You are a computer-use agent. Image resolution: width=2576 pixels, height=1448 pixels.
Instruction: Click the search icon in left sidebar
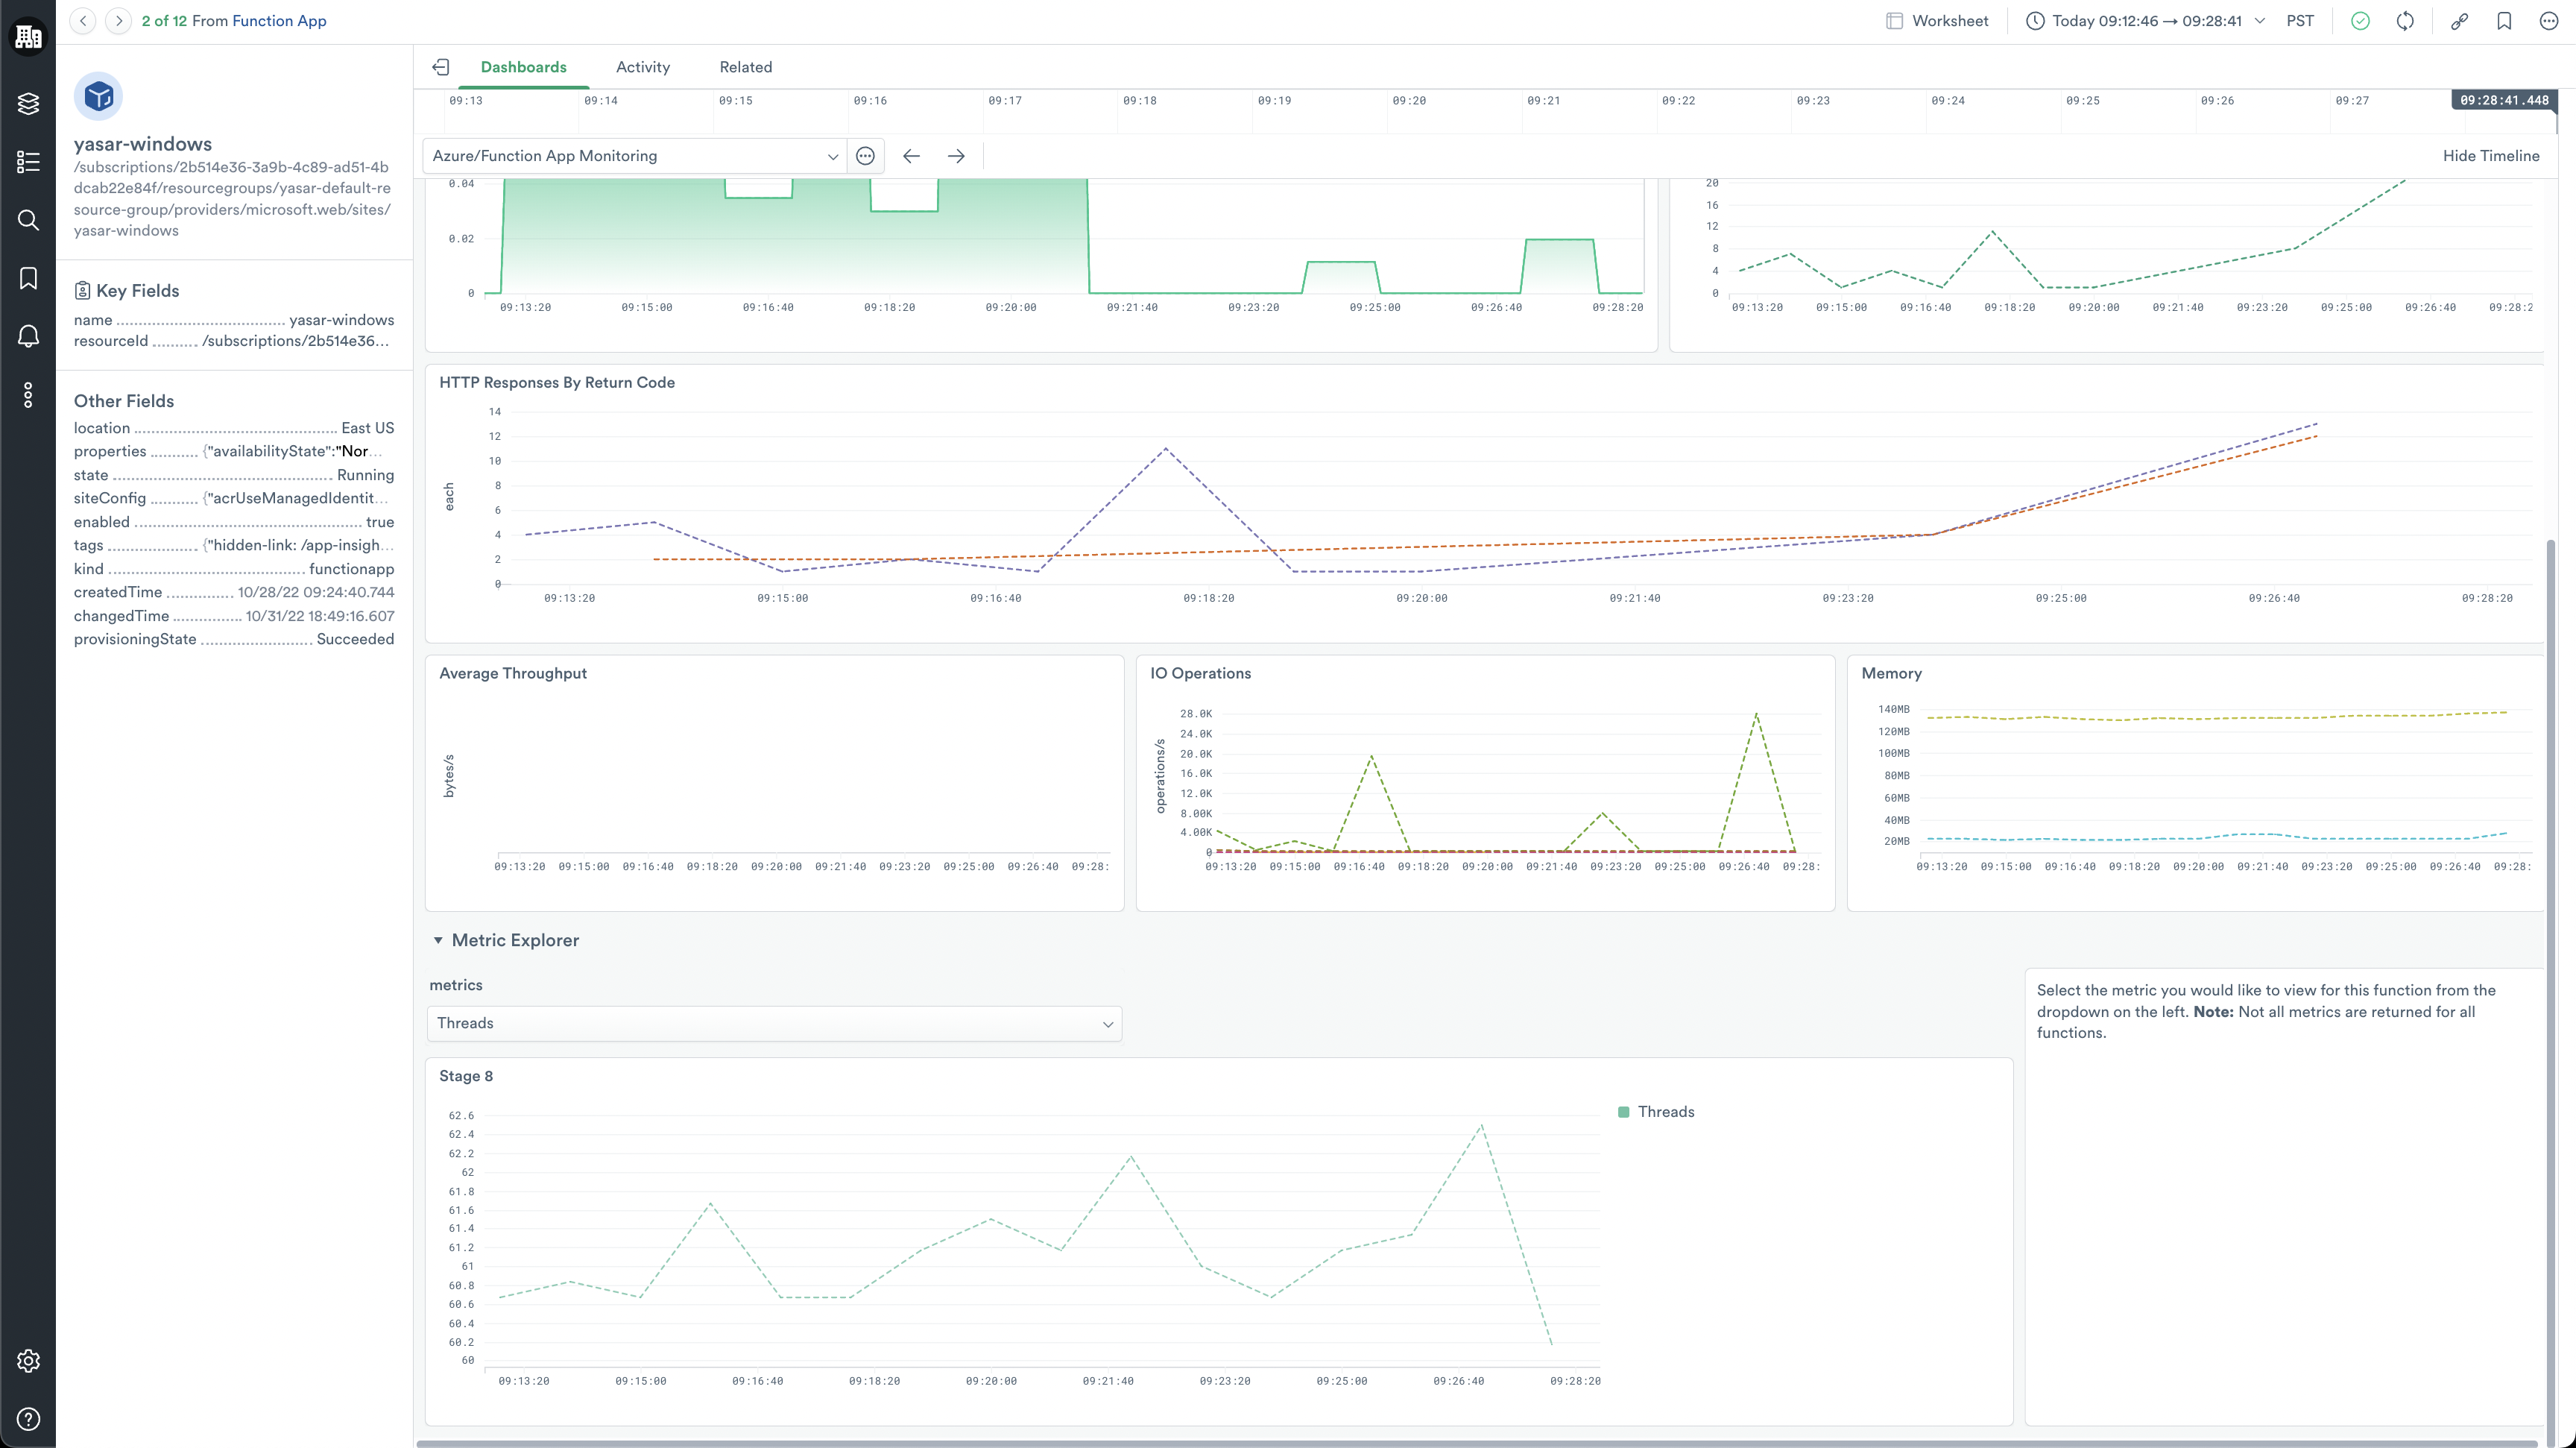tap(28, 220)
